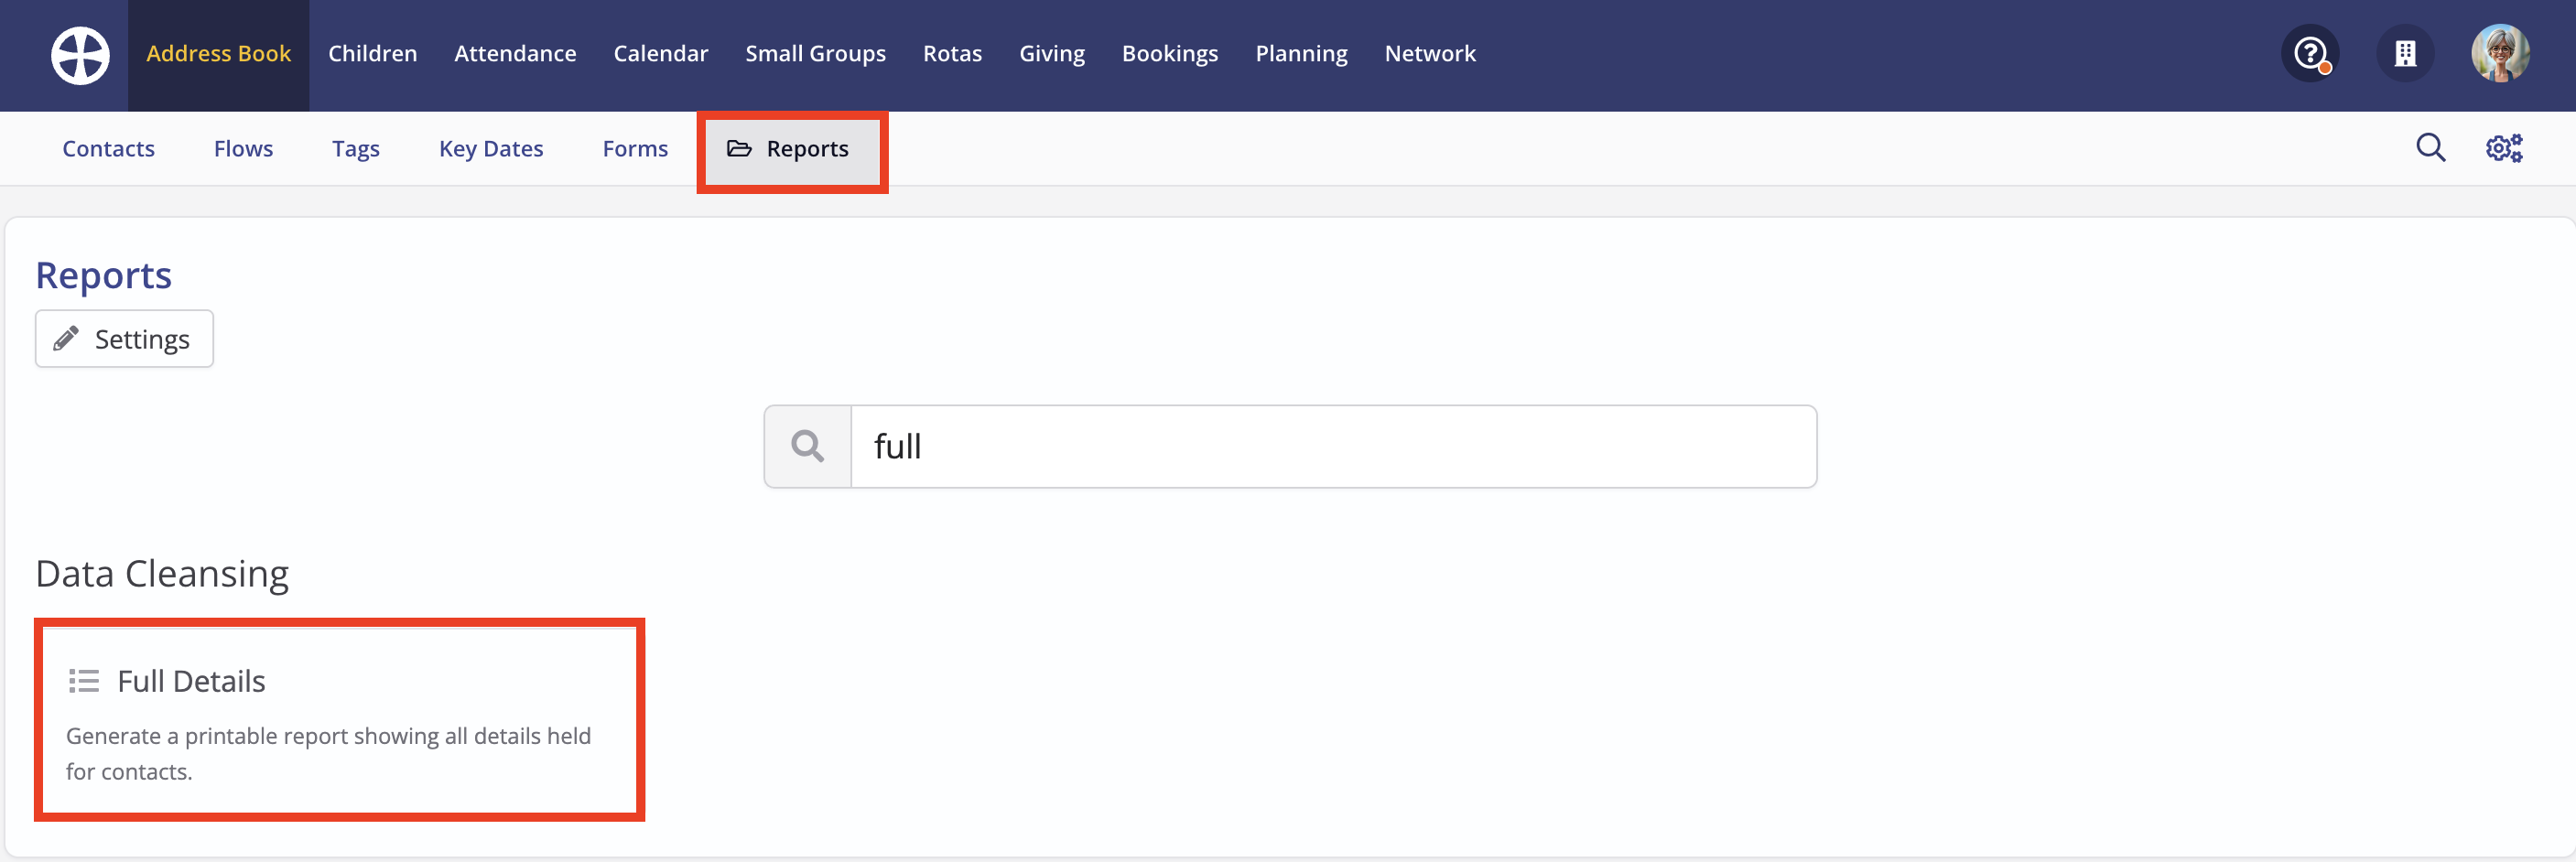Screen dimensions: 2576x862
Task: Click the pencil icon on Settings
Action: coord(66,339)
